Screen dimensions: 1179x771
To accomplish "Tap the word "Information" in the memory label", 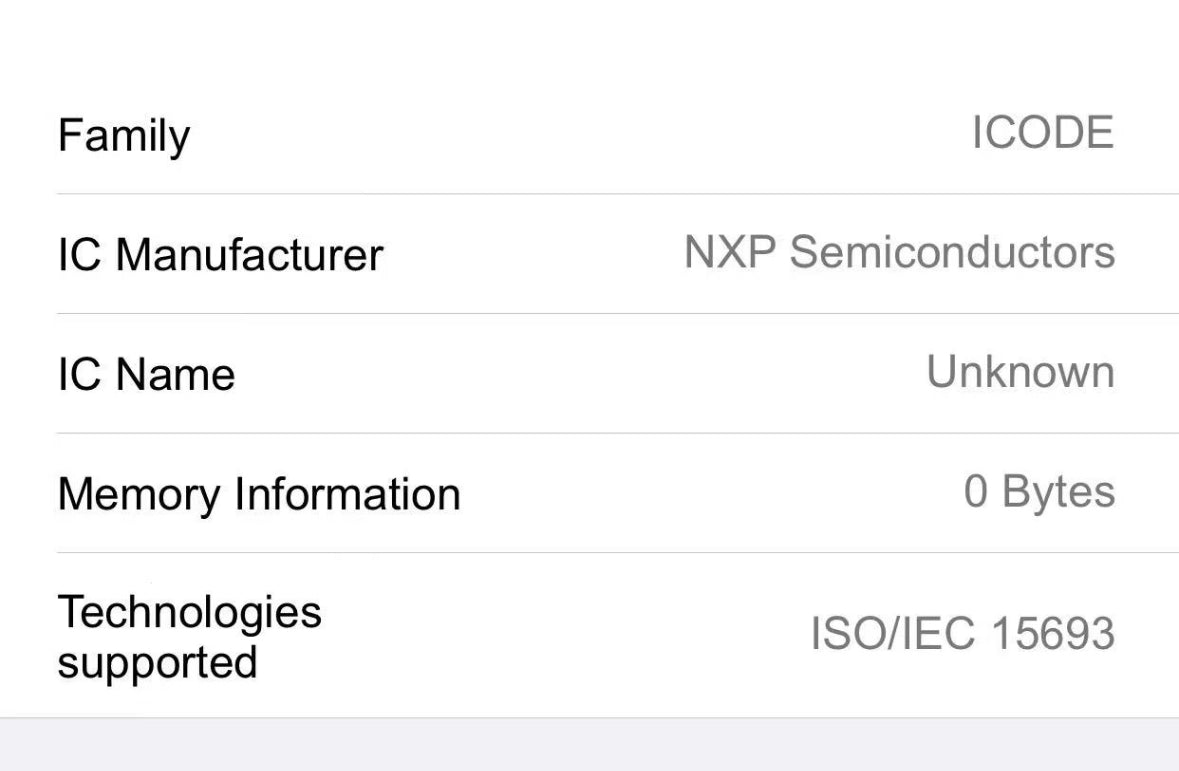I will [347, 494].
